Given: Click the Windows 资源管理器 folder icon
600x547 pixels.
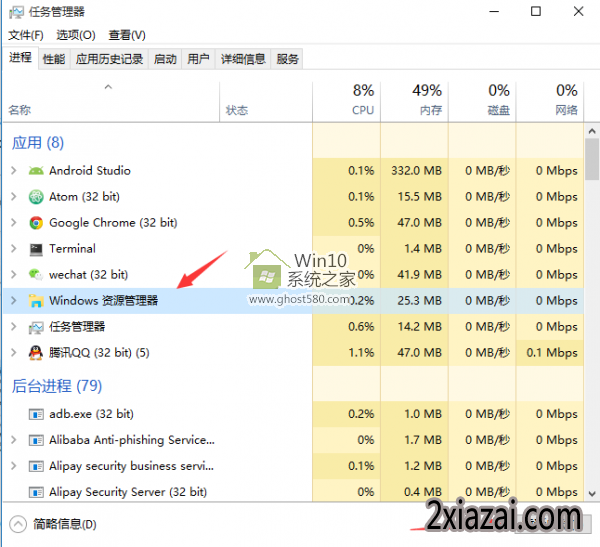Looking at the screenshot, I should click(36, 301).
